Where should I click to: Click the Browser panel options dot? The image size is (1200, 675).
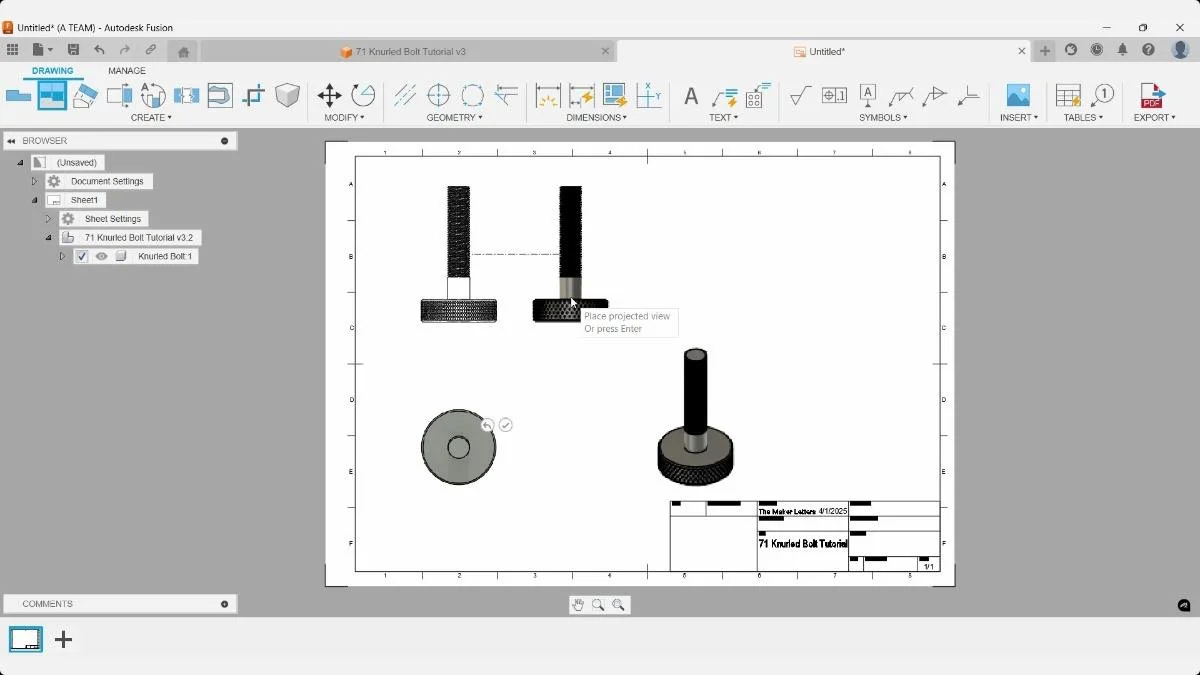(224, 141)
